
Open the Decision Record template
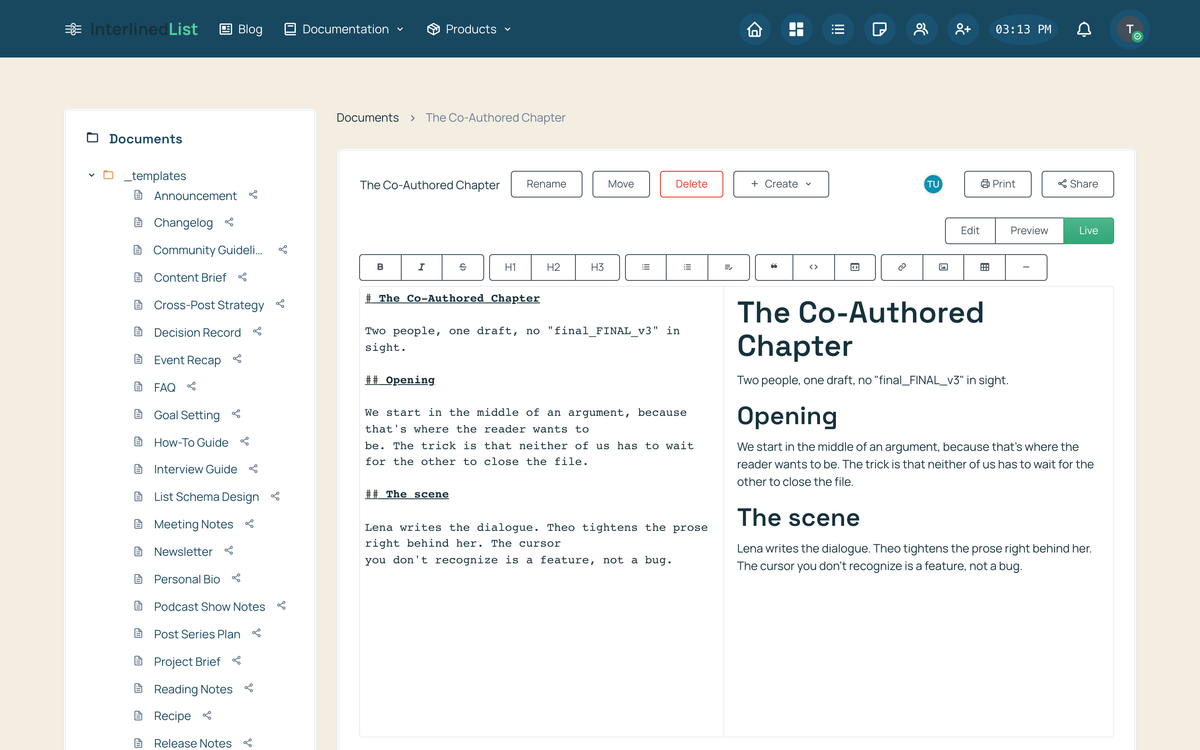click(x=197, y=332)
